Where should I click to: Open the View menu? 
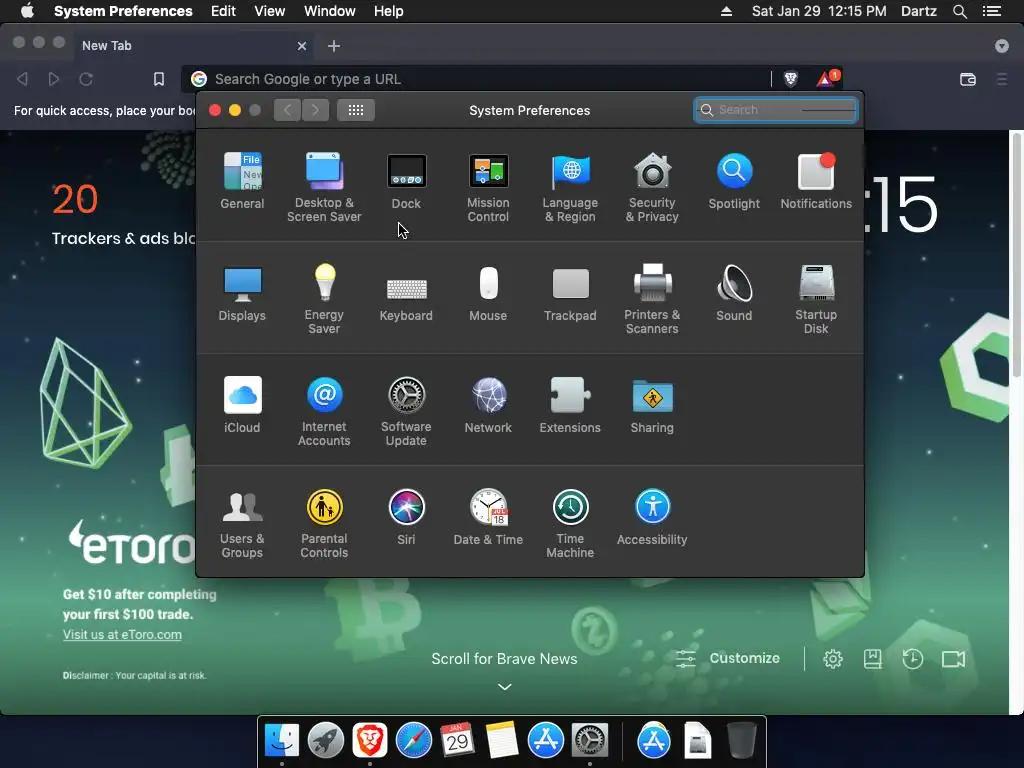click(x=270, y=11)
